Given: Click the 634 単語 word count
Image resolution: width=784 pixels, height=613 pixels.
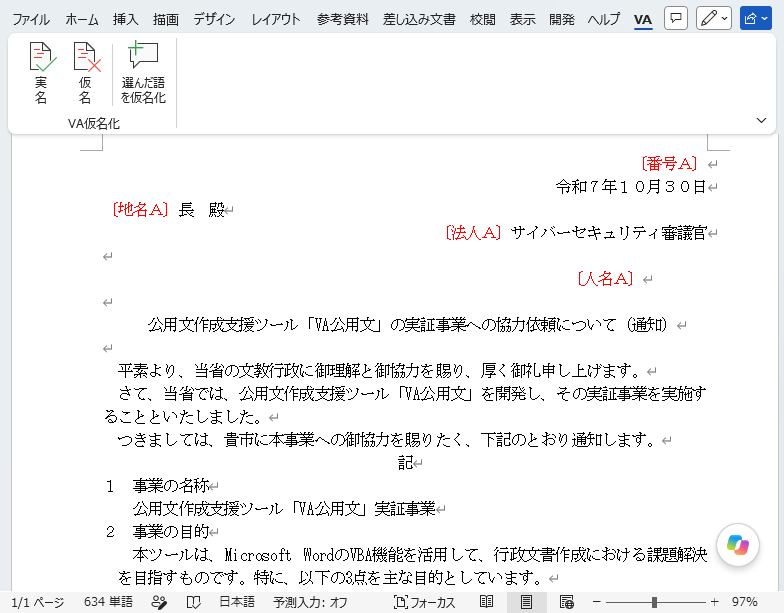Looking at the screenshot, I should click(108, 602).
